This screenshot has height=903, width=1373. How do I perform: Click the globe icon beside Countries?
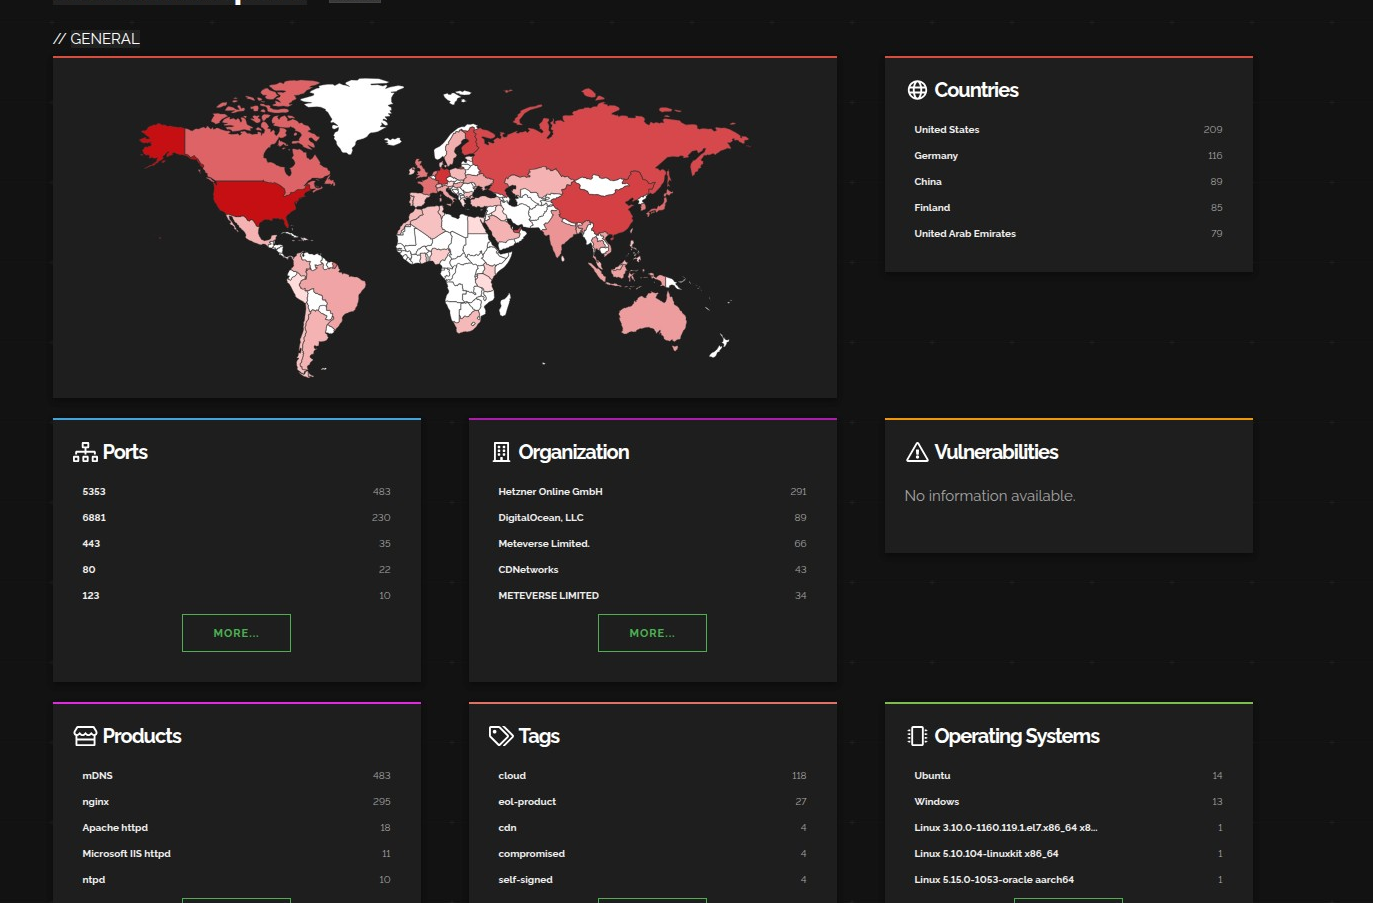pos(917,90)
